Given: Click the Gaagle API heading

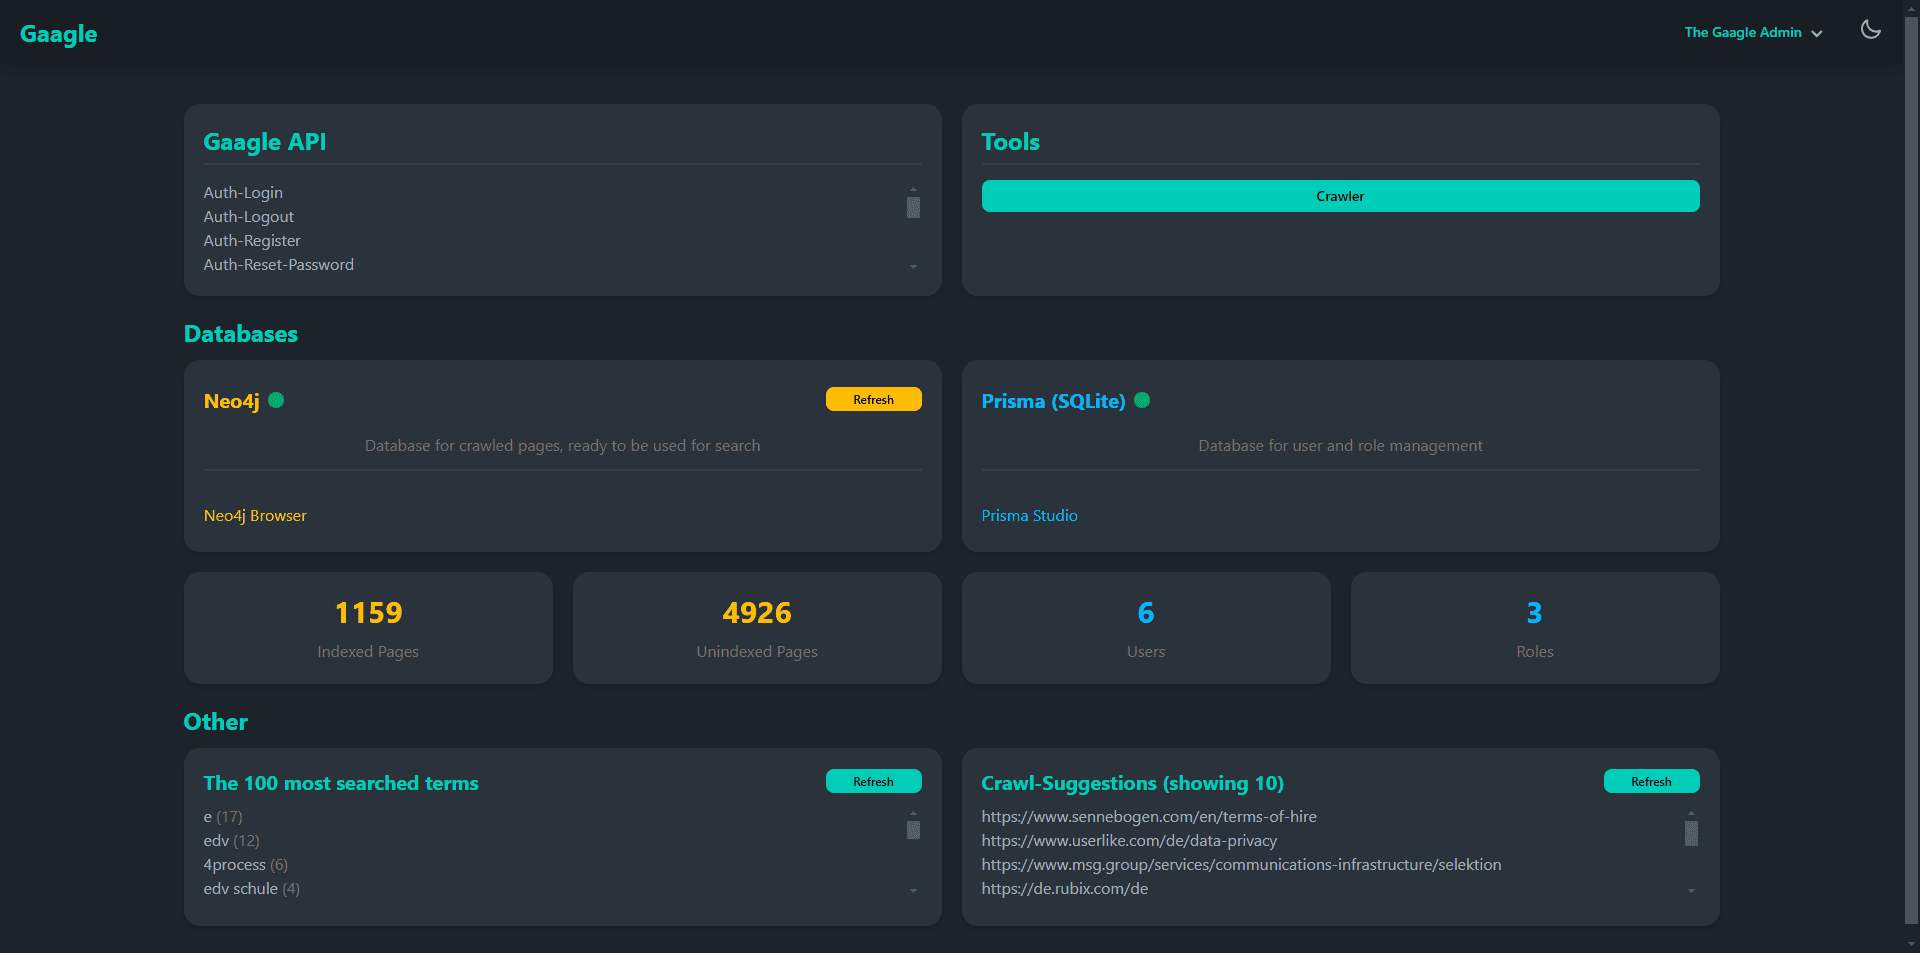Looking at the screenshot, I should [x=265, y=142].
